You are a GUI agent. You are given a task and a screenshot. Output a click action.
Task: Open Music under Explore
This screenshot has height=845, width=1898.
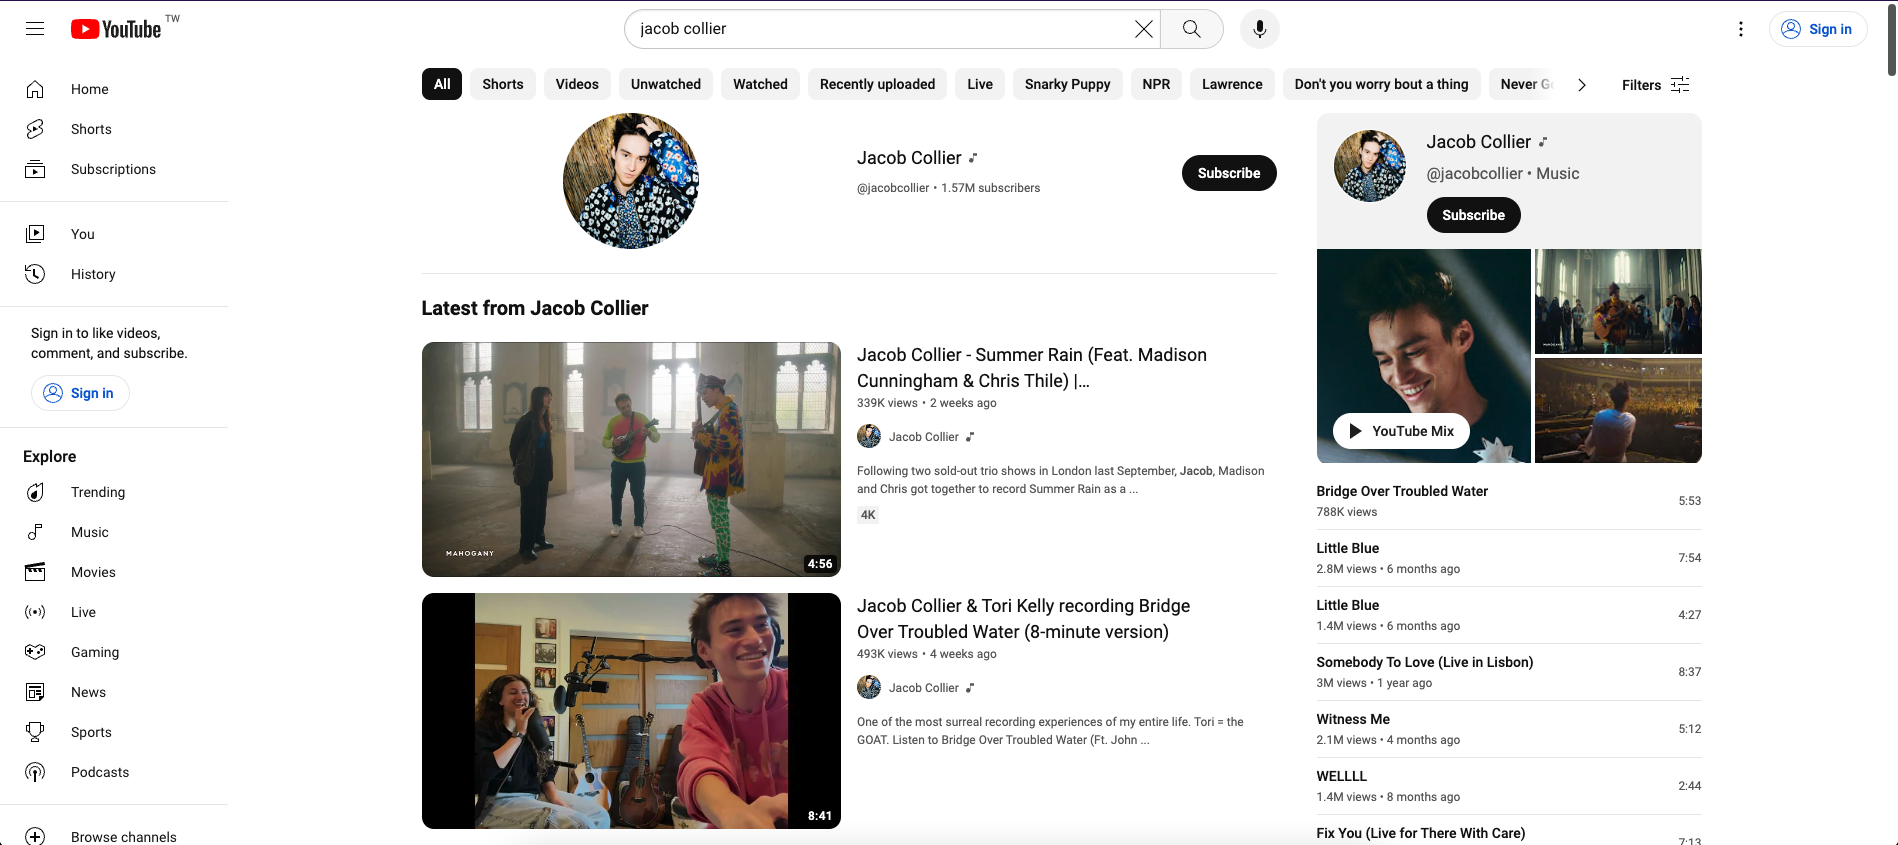(x=114, y=532)
